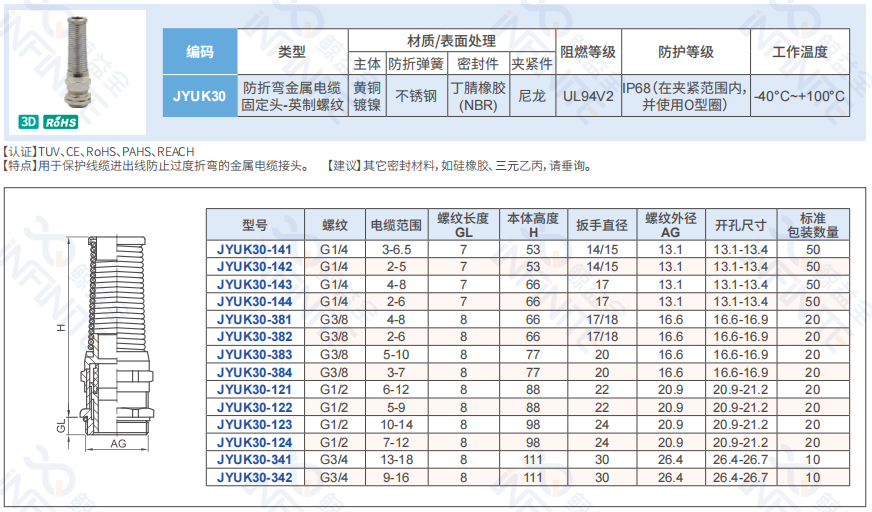The width and height of the screenshot is (872, 512).
Task: Click the GL label in the drawing
Action: pos(61,426)
